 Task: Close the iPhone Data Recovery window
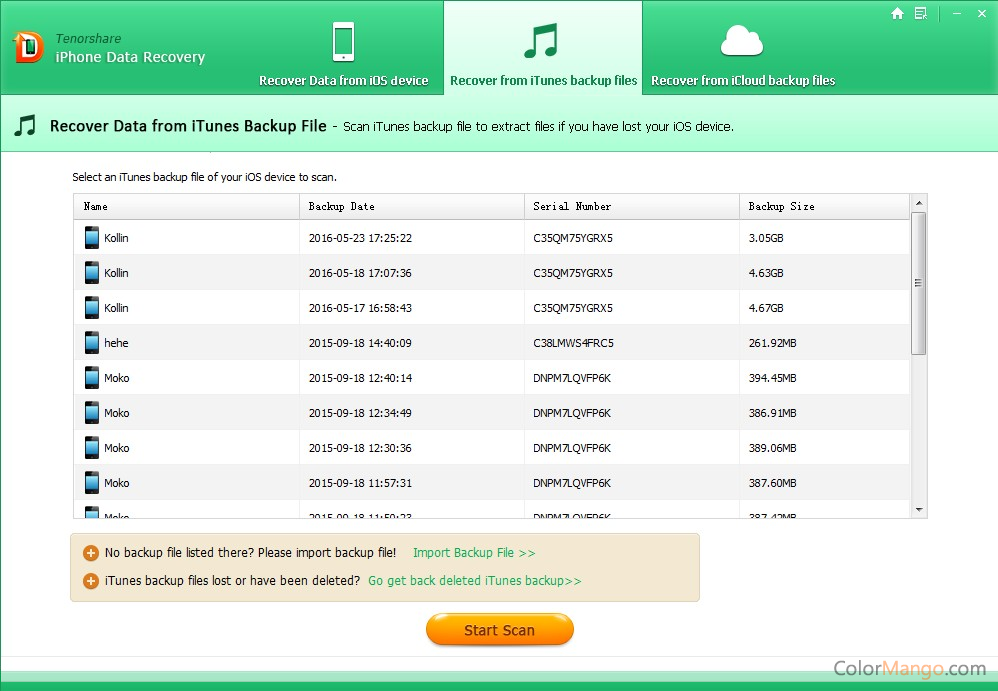(981, 13)
